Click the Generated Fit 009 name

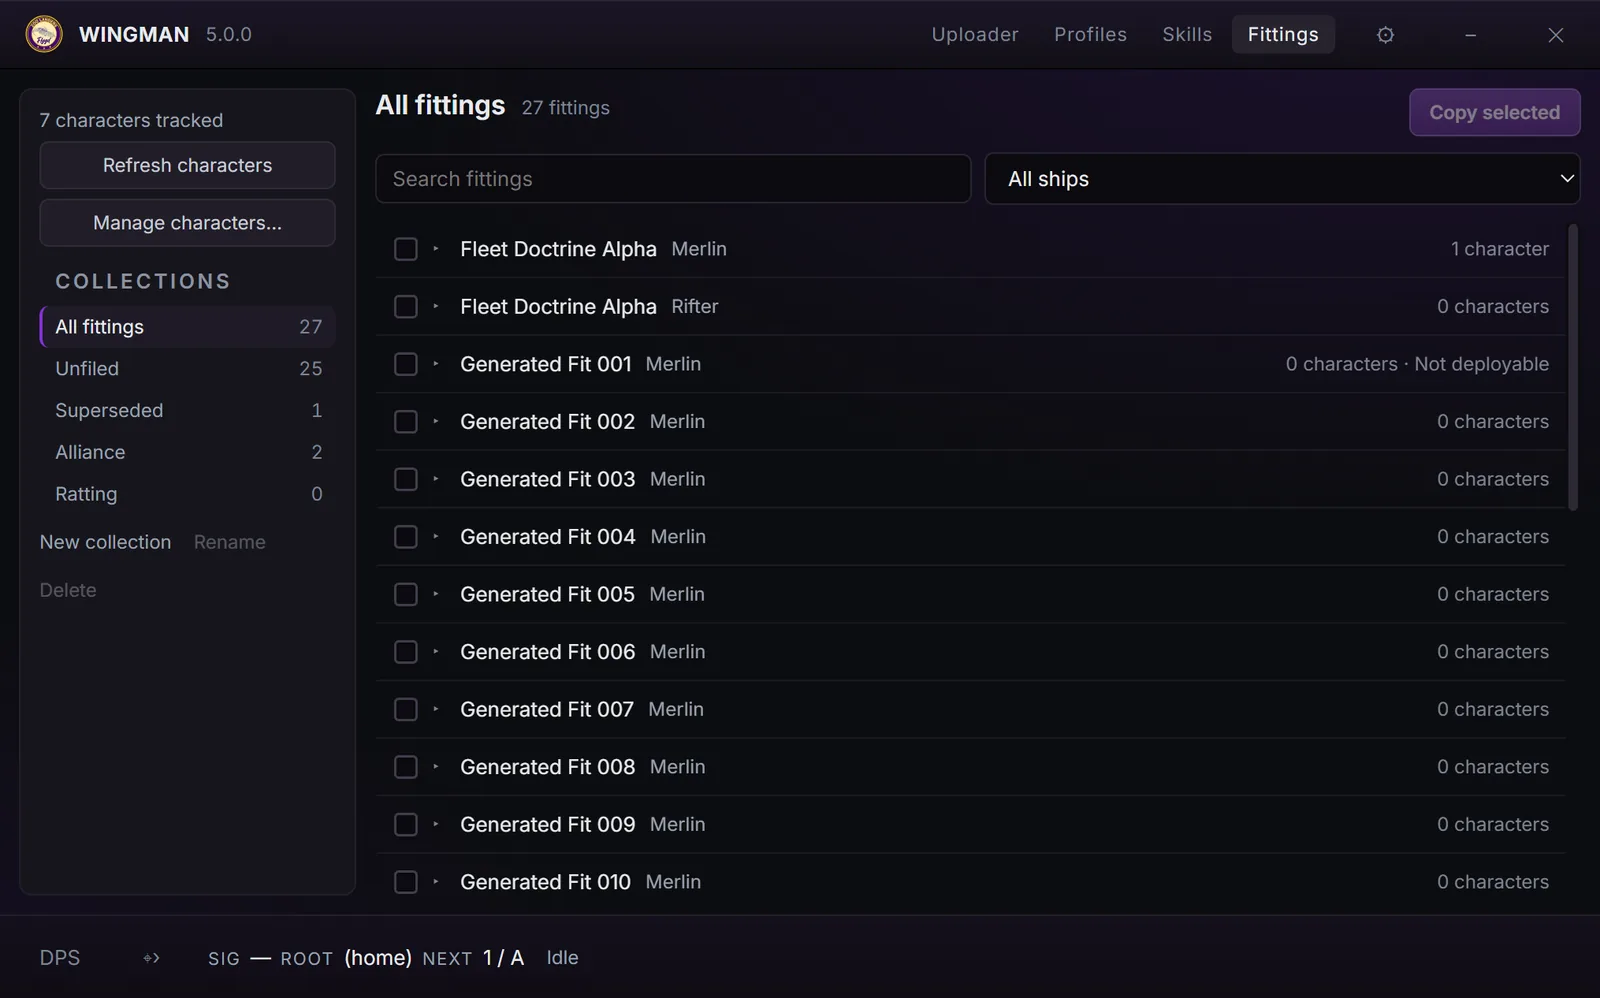coord(548,825)
